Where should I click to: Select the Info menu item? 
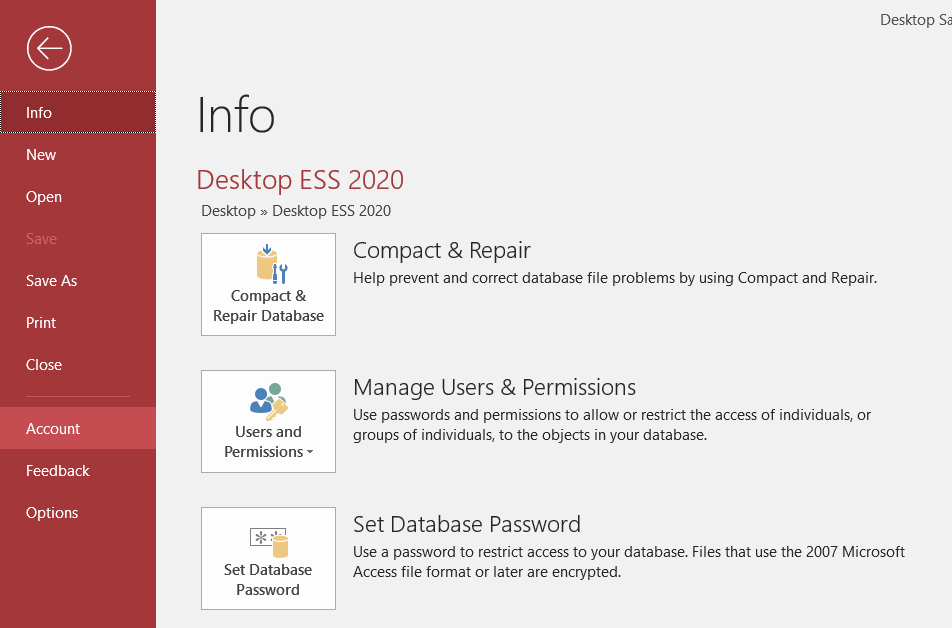(78, 112)
